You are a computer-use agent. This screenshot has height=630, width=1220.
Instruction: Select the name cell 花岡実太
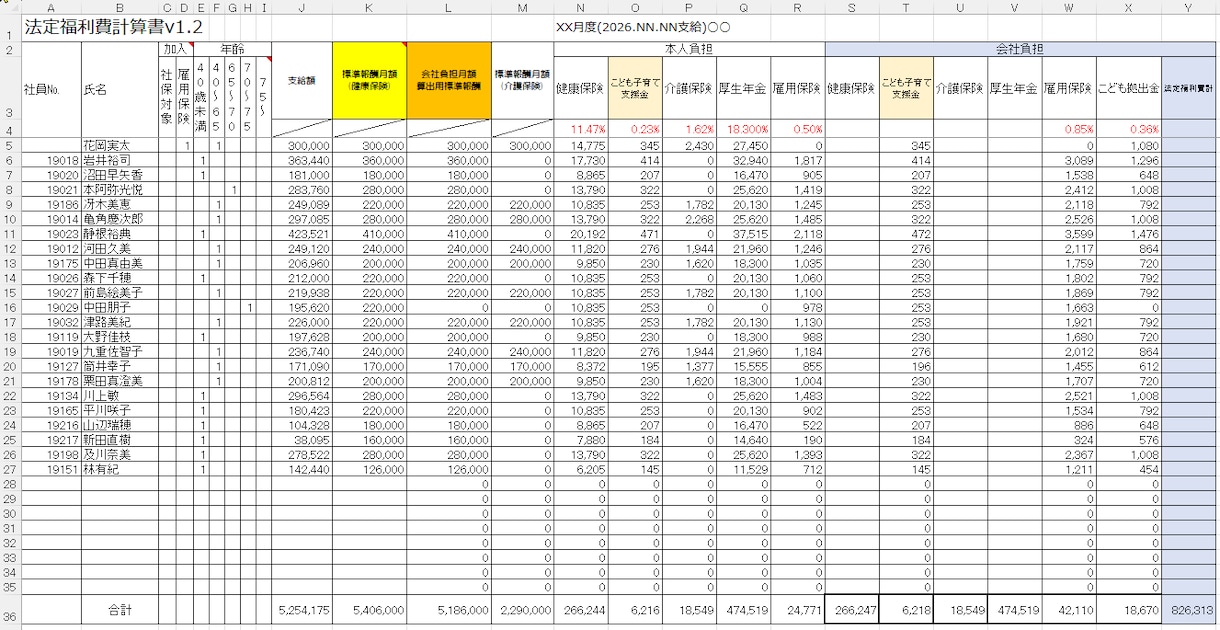[119, 146]
